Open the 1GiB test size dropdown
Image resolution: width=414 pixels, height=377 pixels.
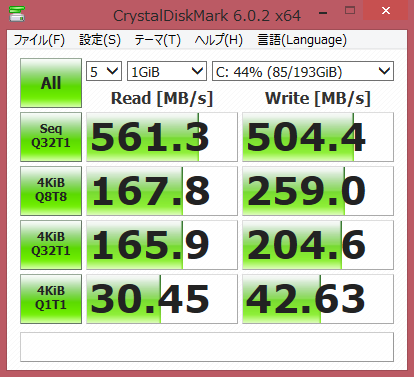point(167,71)
